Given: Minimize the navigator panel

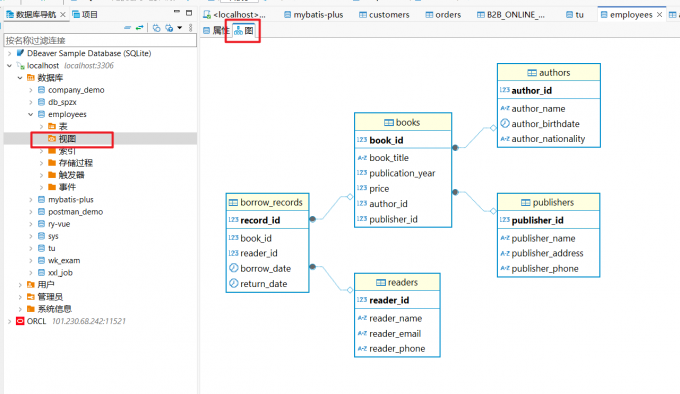Looking at the screenshot, I should [x=177, y=12].
